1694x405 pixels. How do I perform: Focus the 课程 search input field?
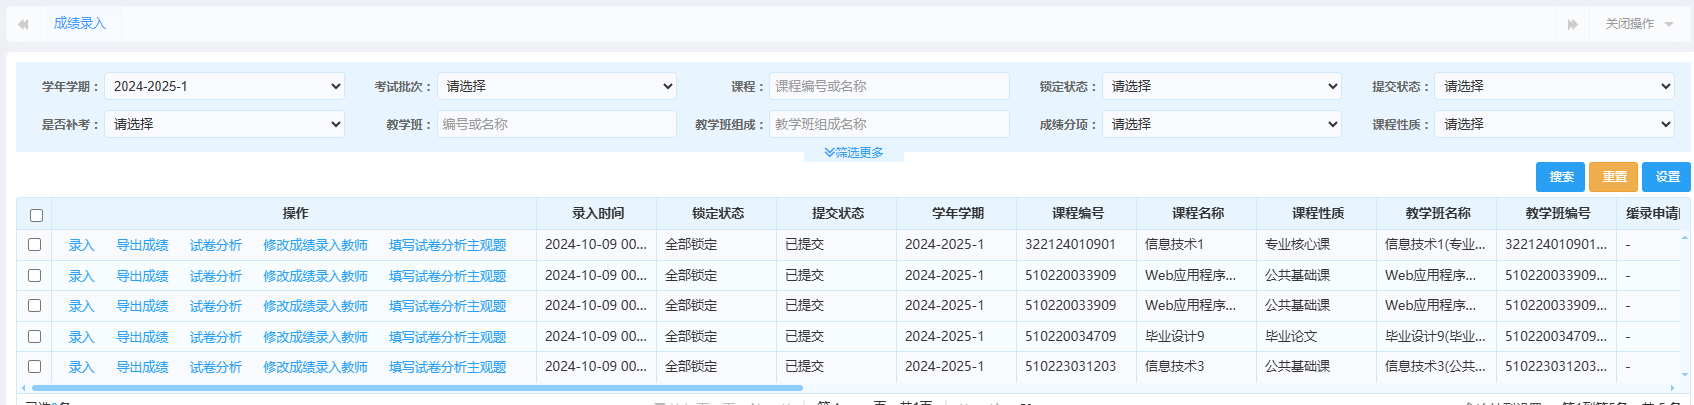click(x=888, y=87)
